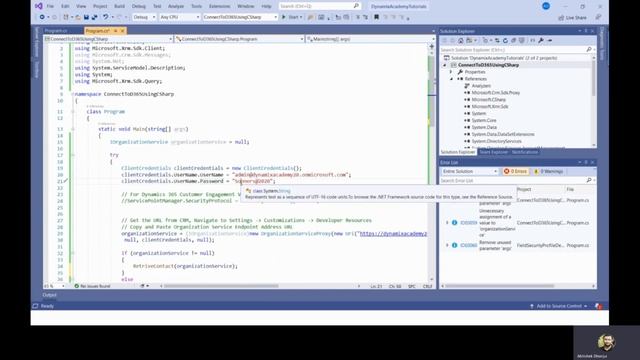This screenshot has height=360, width=640.
Task: Click the Refresh icon in Solution Explorer toolbar
Action: coord(505,40)
